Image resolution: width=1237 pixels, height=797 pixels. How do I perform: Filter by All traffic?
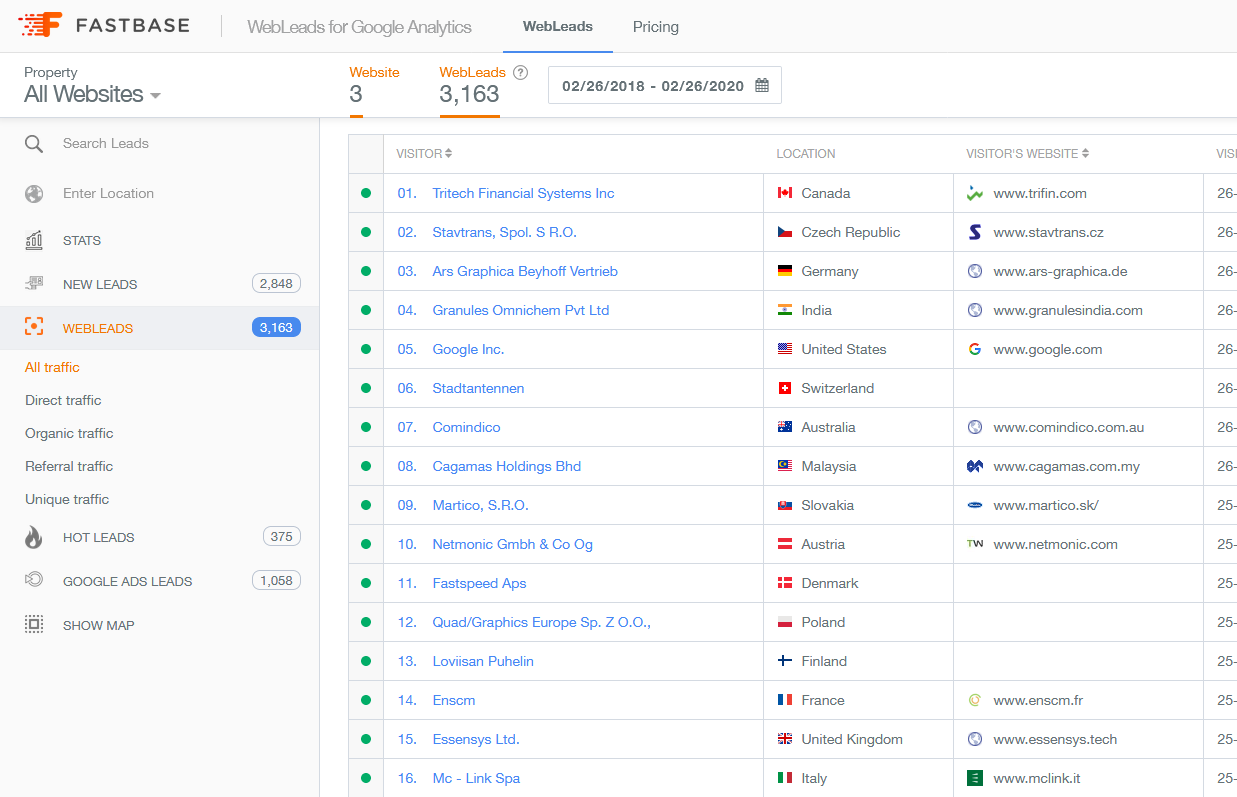click(52, 367)
